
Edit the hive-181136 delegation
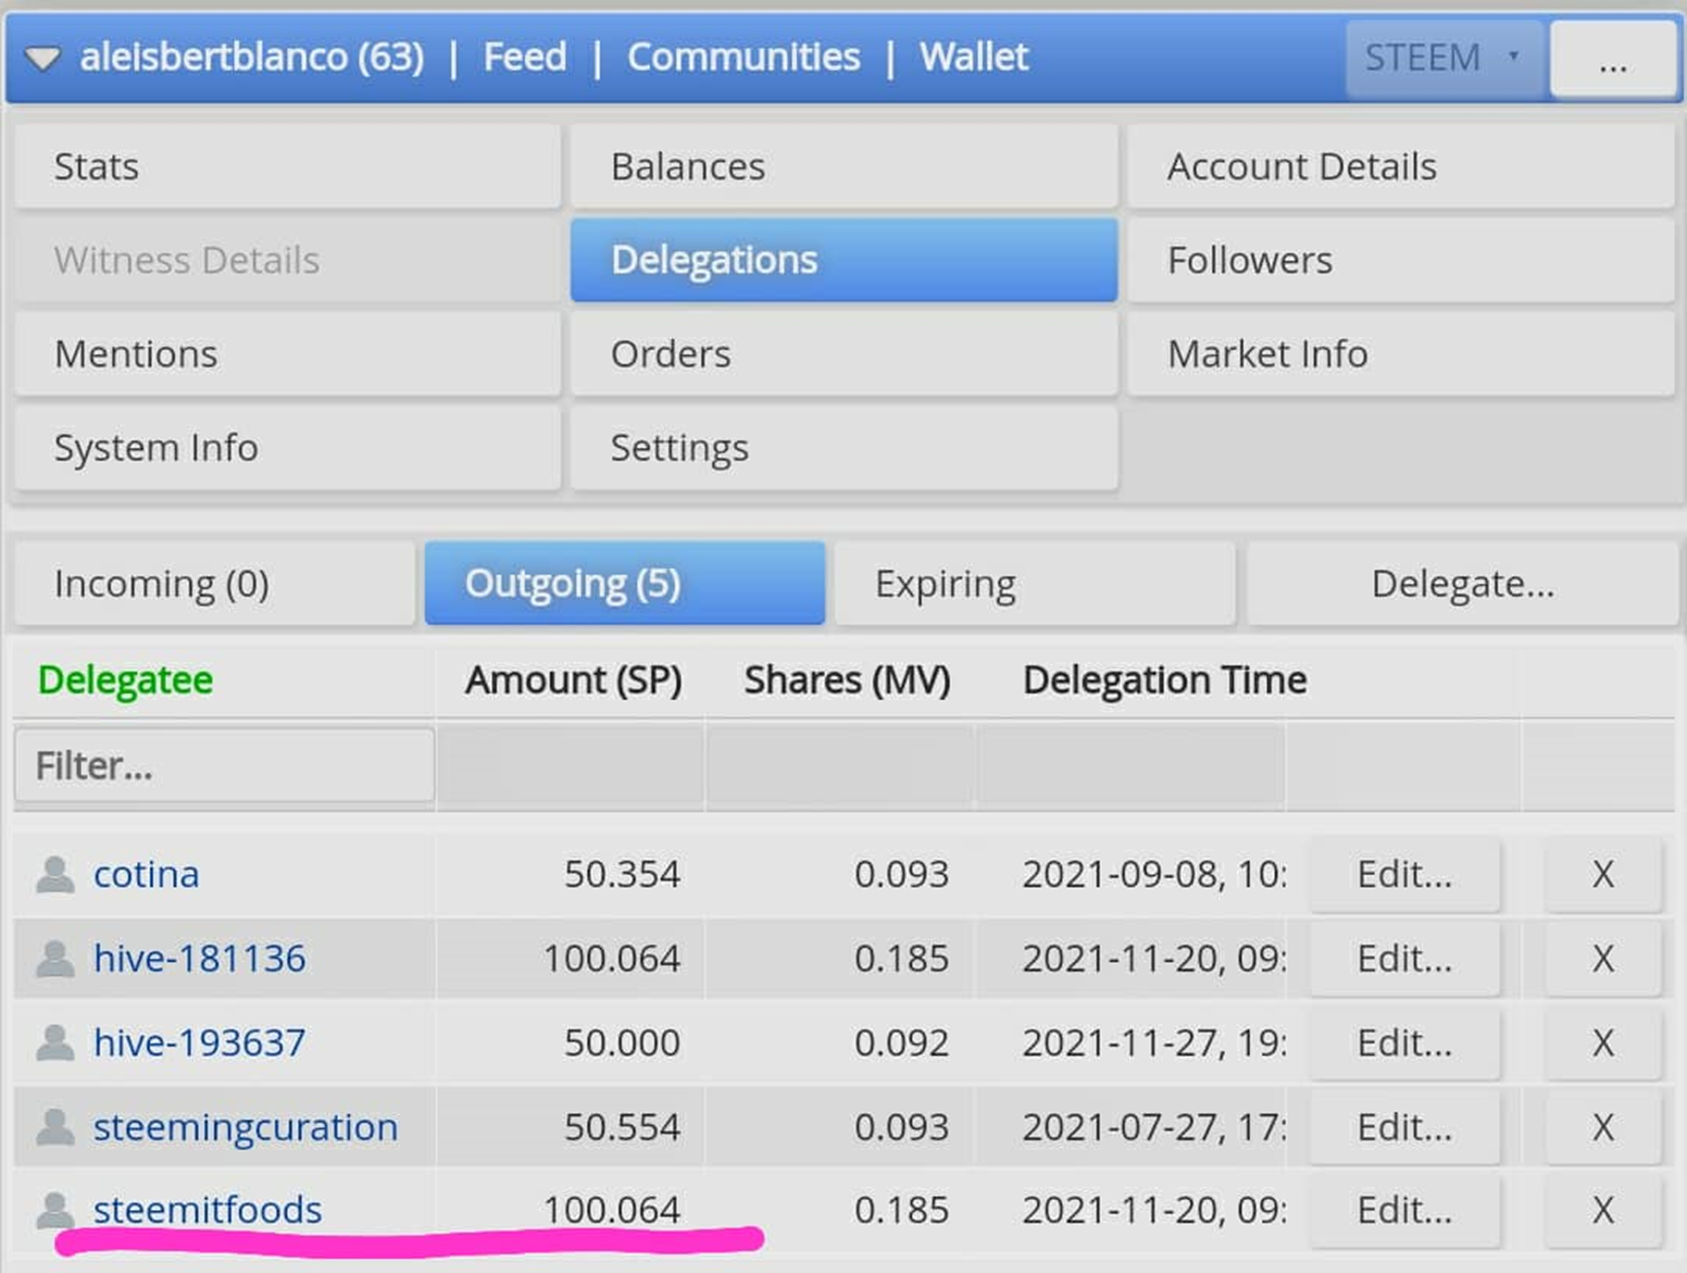pyautogui.click(x=1405, y=959)
